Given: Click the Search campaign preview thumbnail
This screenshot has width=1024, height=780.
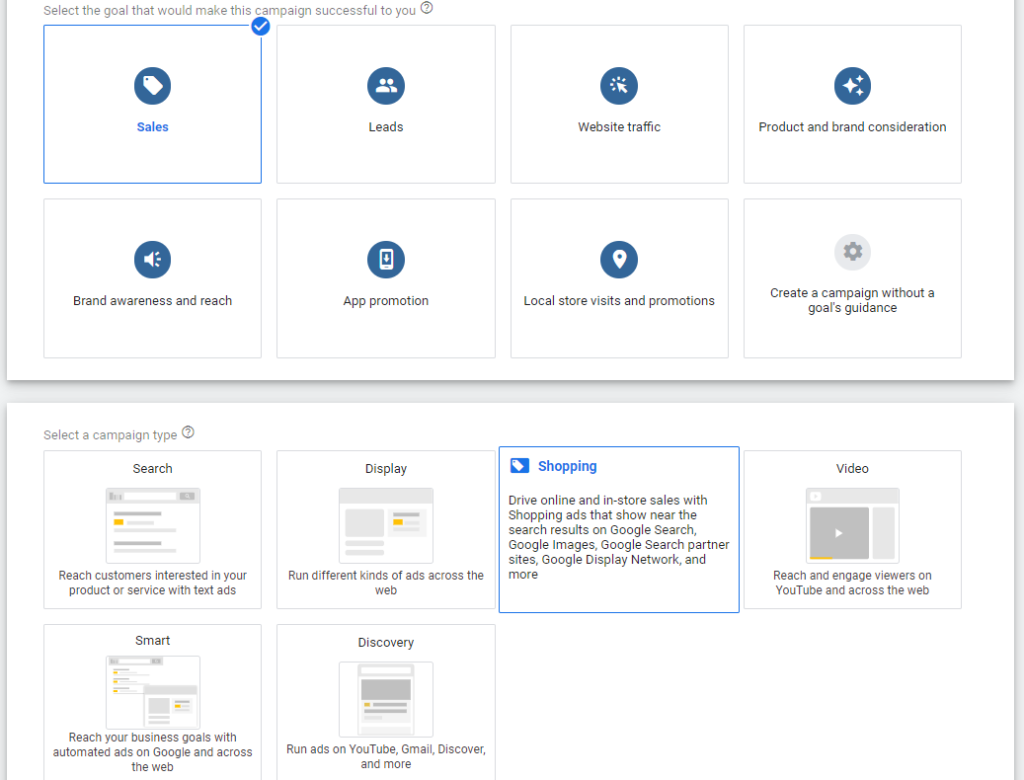Looking at the screenshot, I should 152,525.
